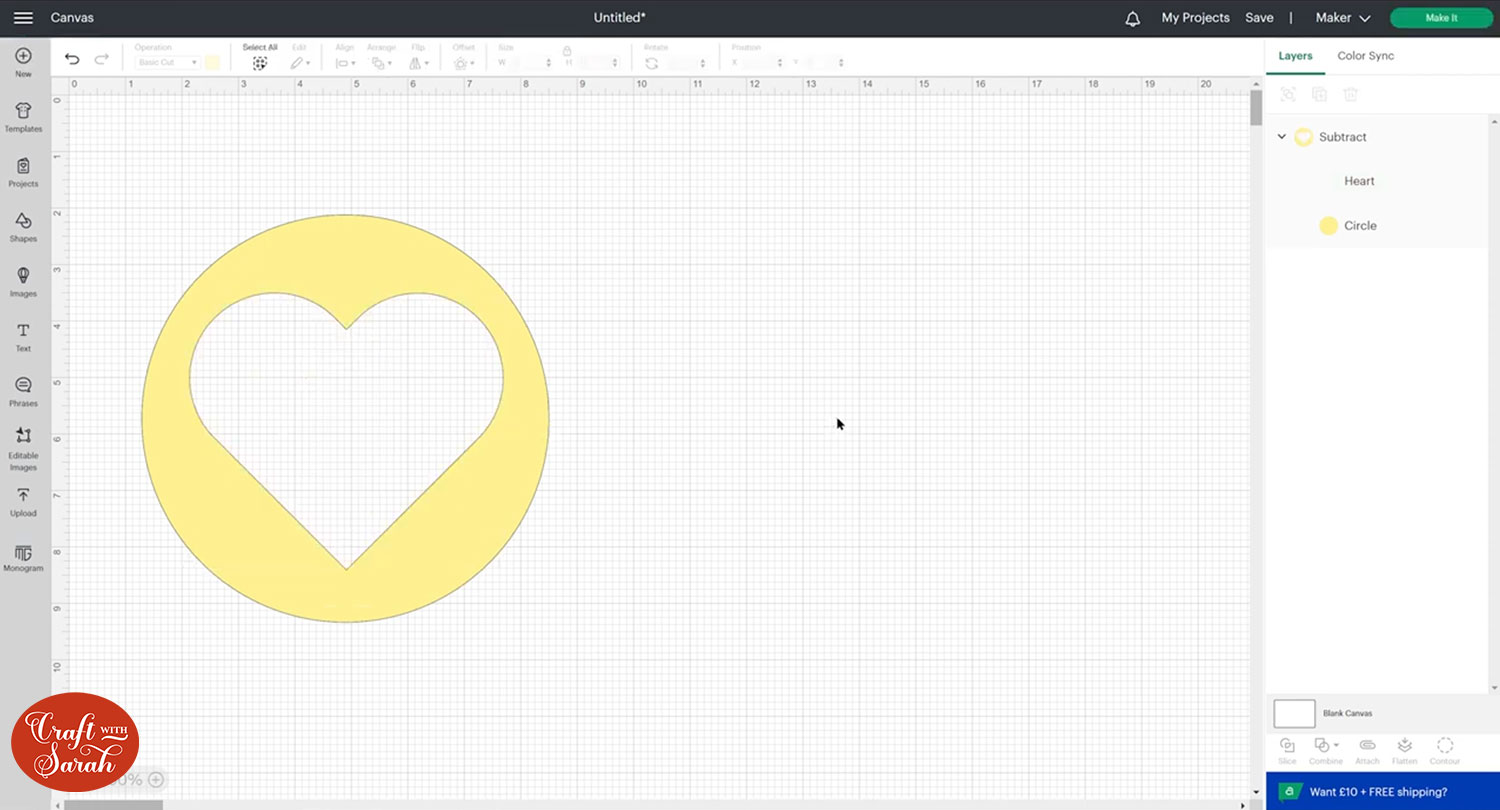Viewport: 1500px width, 810px height.
Task: Open the free shipping offer banner
Action: tap(1383, 791)
